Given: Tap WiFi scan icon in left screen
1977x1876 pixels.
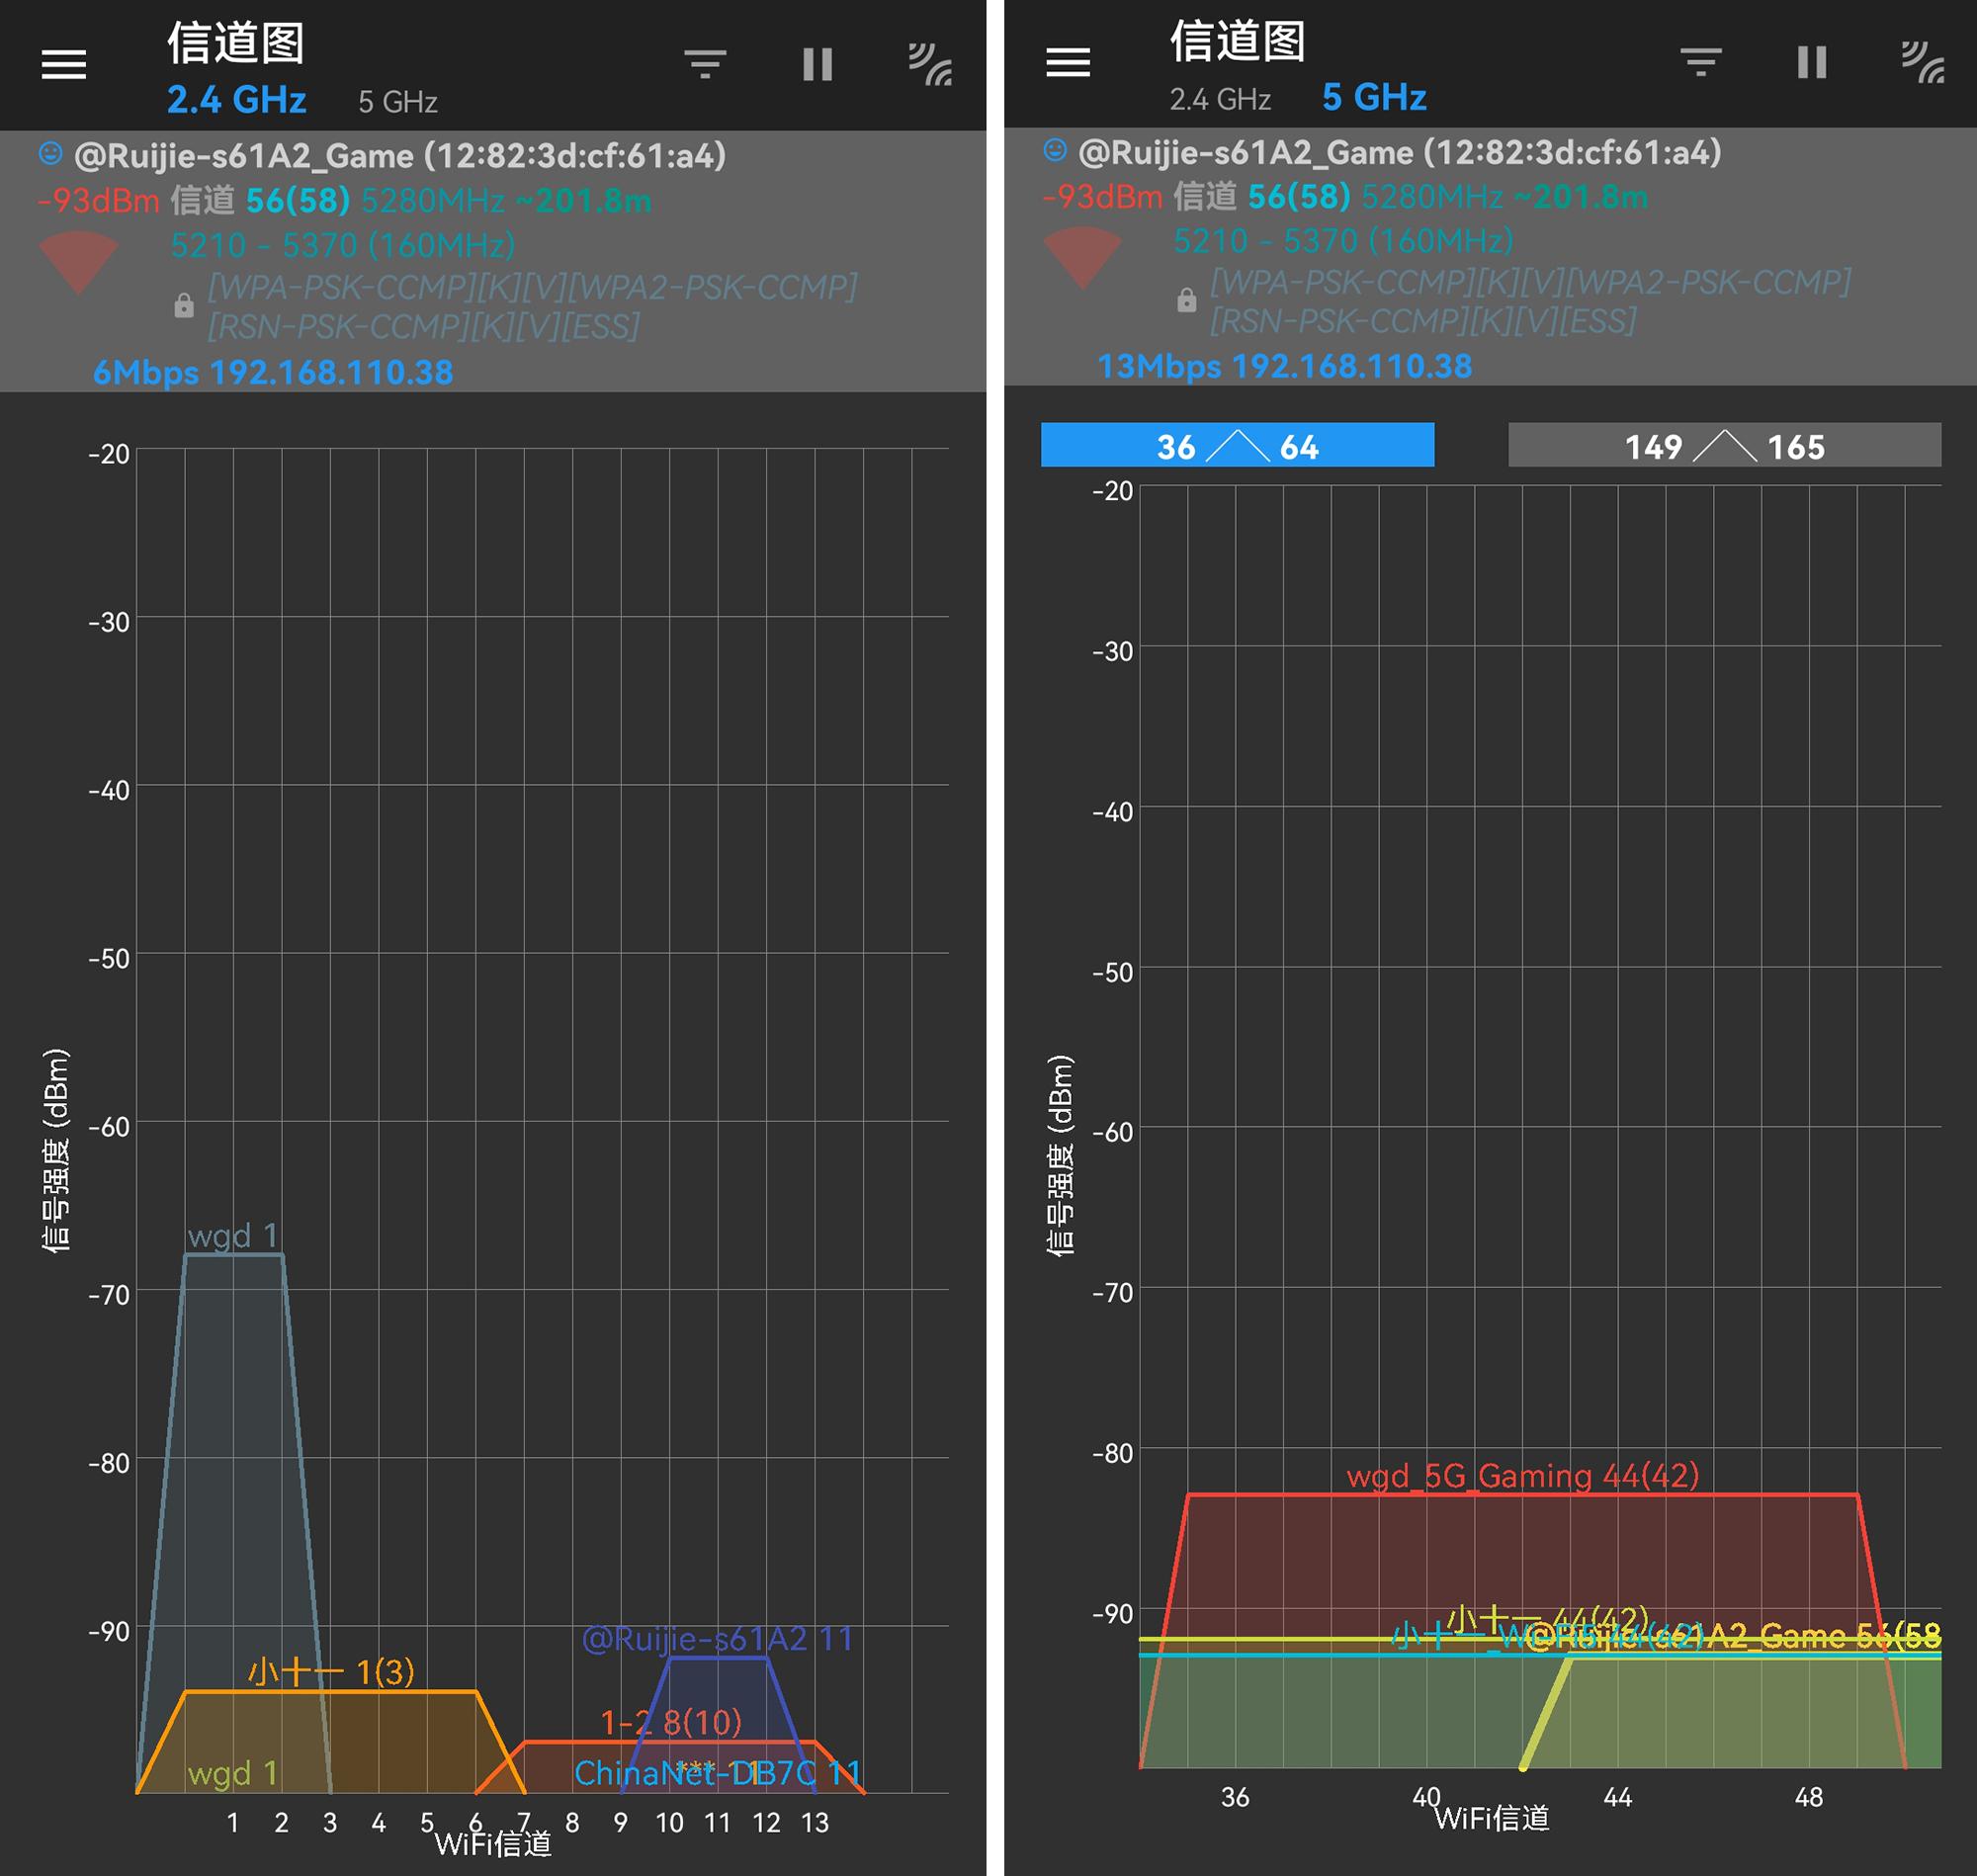Looking at the screenshot, I should click(x=929, y=65).
